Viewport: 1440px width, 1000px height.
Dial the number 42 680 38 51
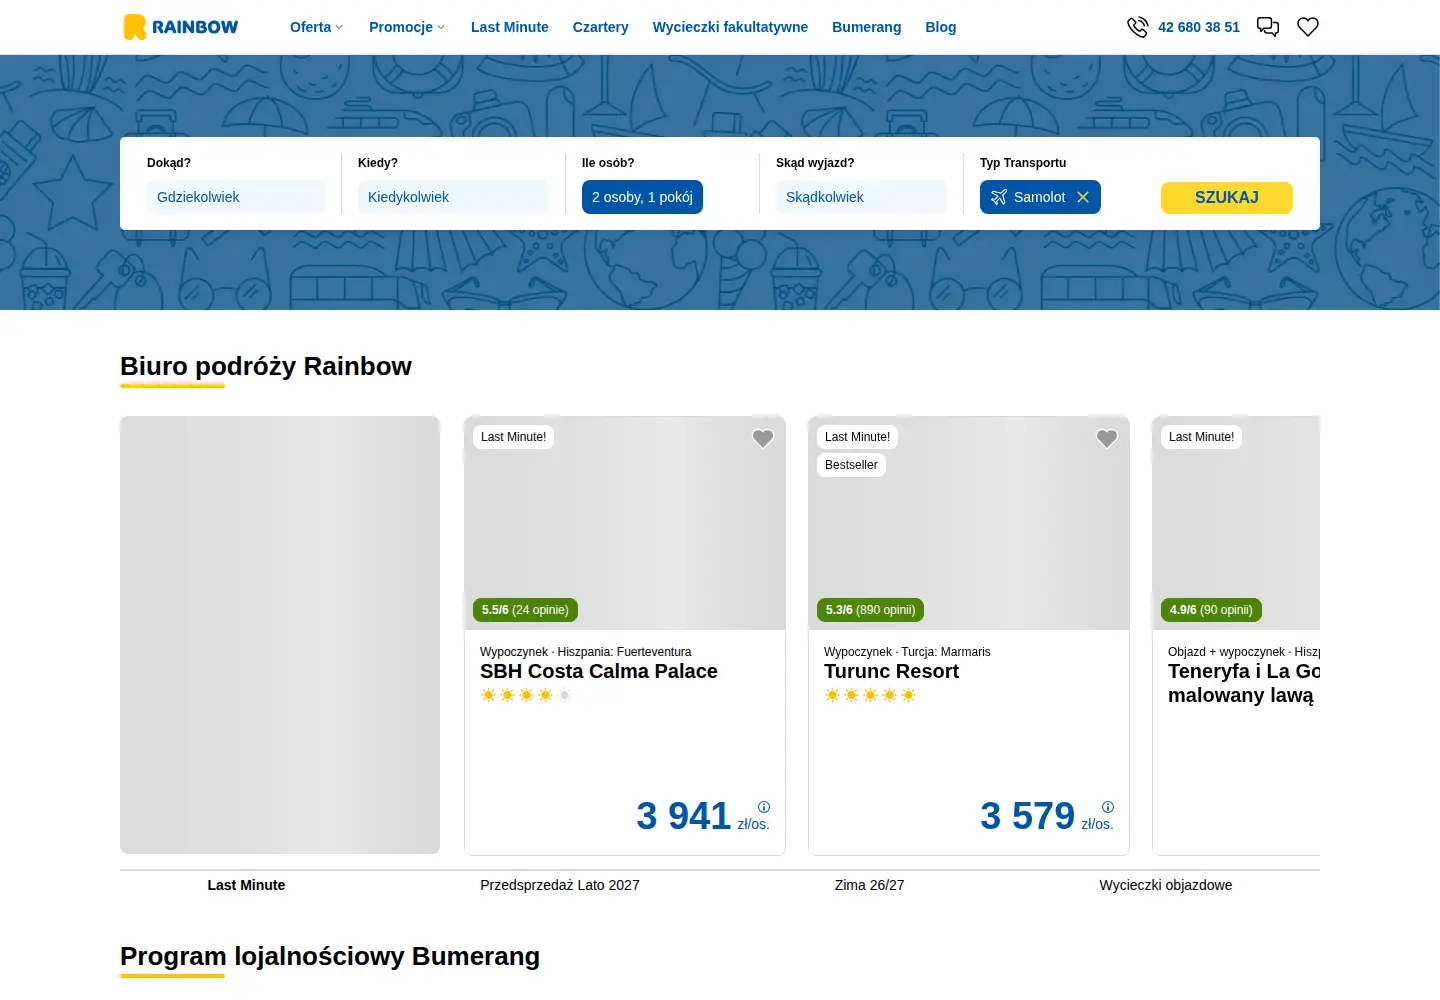click(x=1199, y=27)
